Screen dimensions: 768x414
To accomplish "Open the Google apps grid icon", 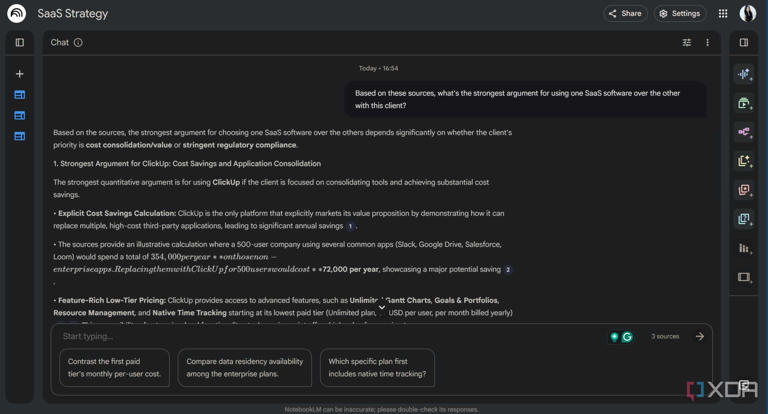I will (x=723, y=14).
